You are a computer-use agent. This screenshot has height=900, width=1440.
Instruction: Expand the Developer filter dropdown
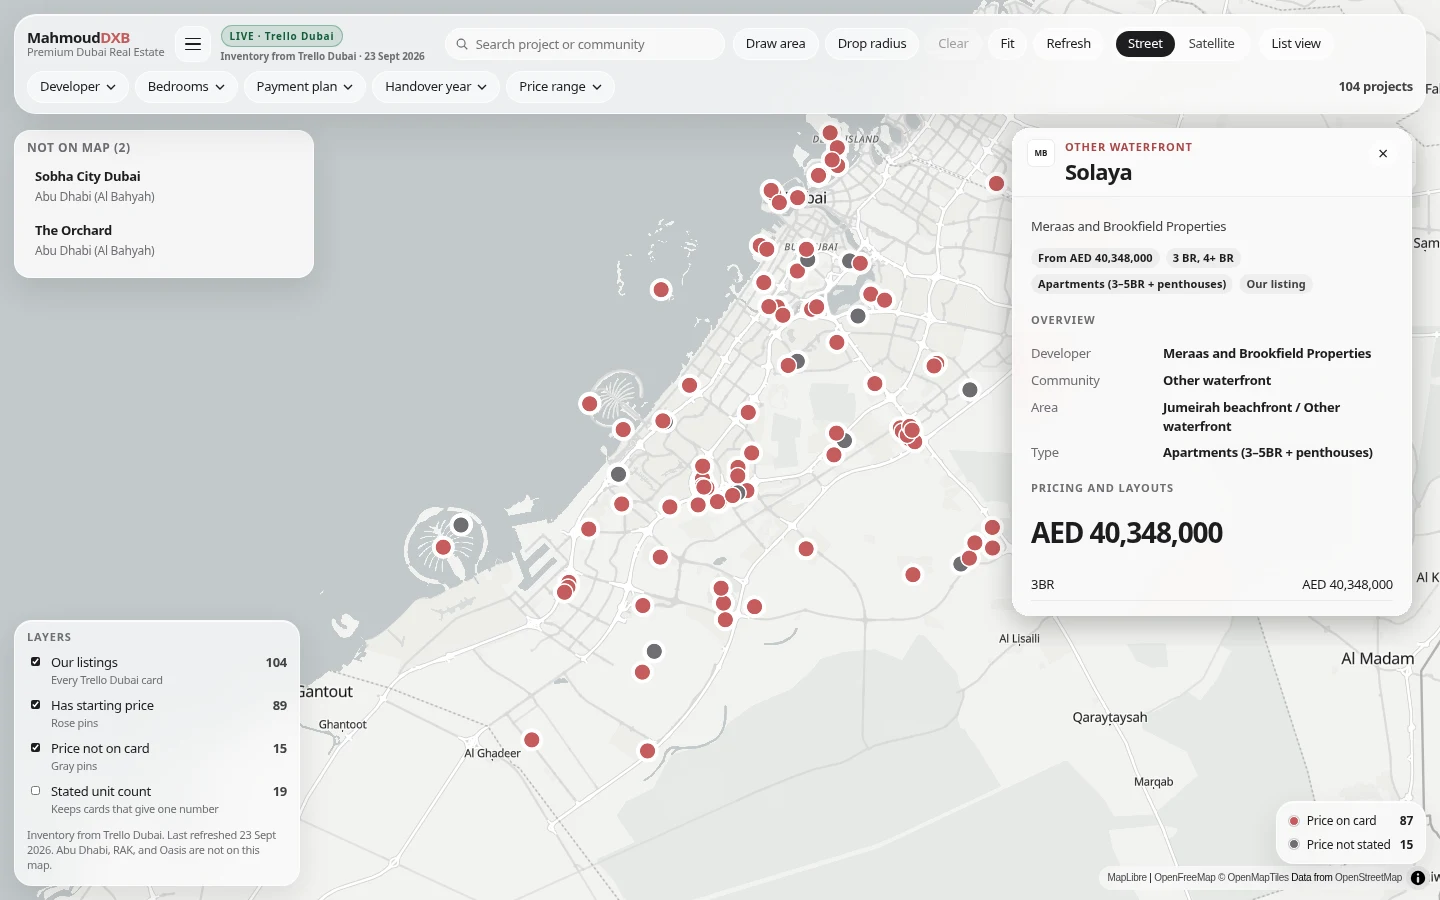point(78,87)
